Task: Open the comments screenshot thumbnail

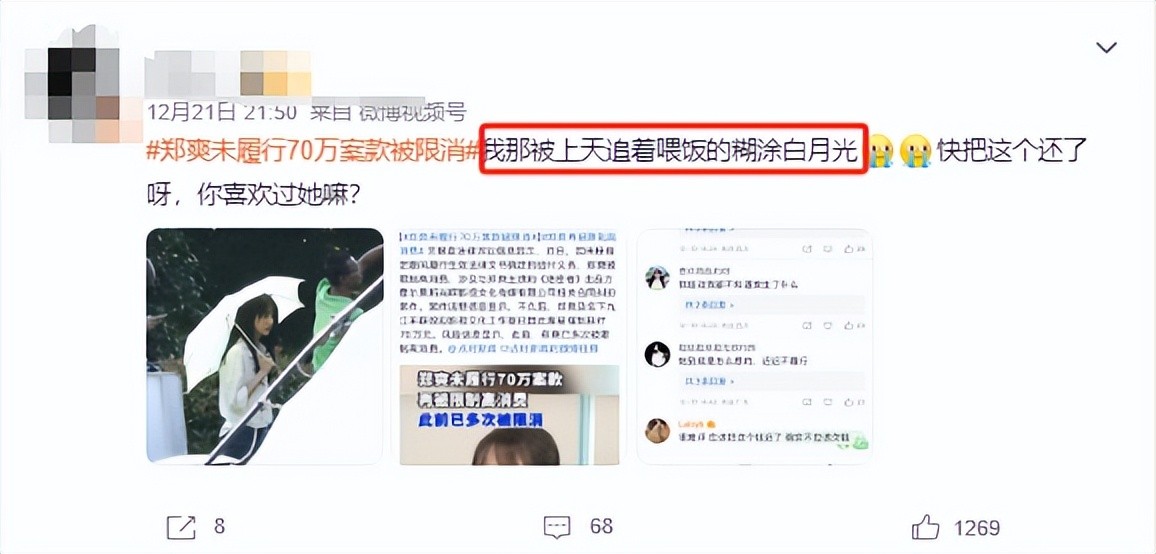Action: coord(753,346)
